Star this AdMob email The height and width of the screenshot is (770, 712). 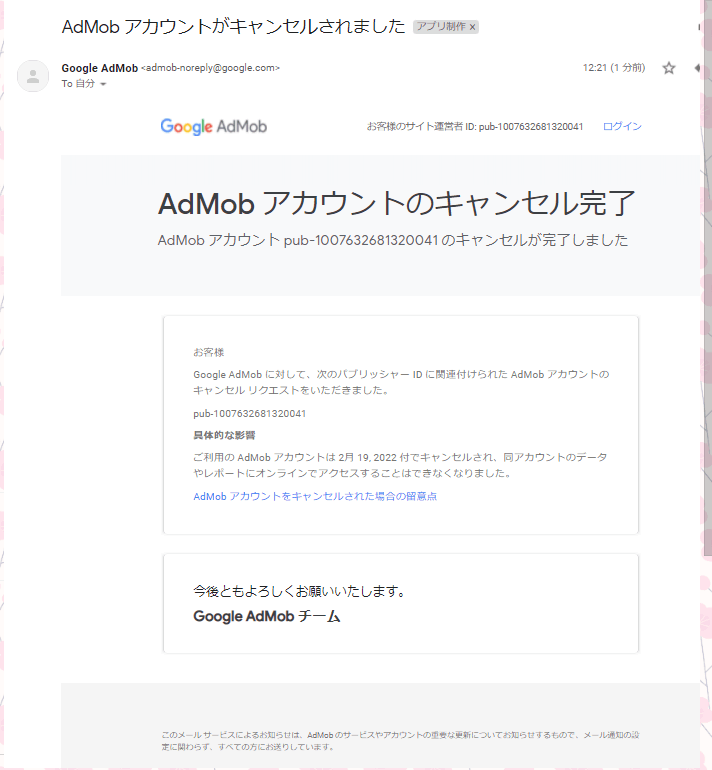pos(669,68)
